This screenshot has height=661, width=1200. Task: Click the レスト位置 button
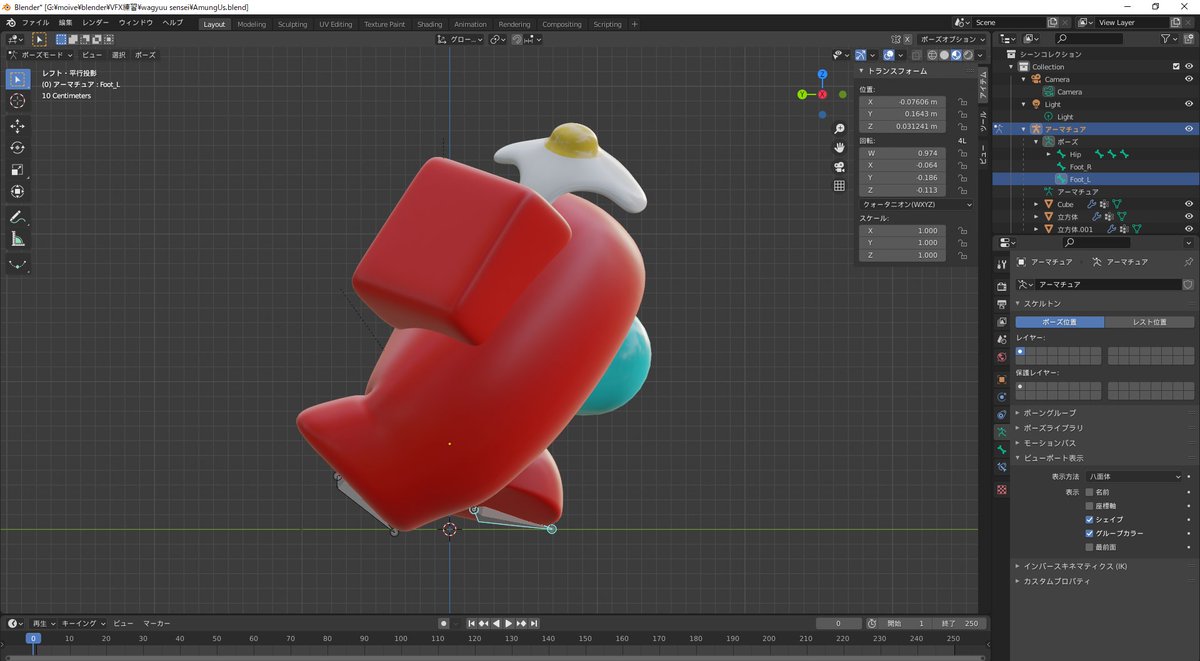click(1150, 322)
